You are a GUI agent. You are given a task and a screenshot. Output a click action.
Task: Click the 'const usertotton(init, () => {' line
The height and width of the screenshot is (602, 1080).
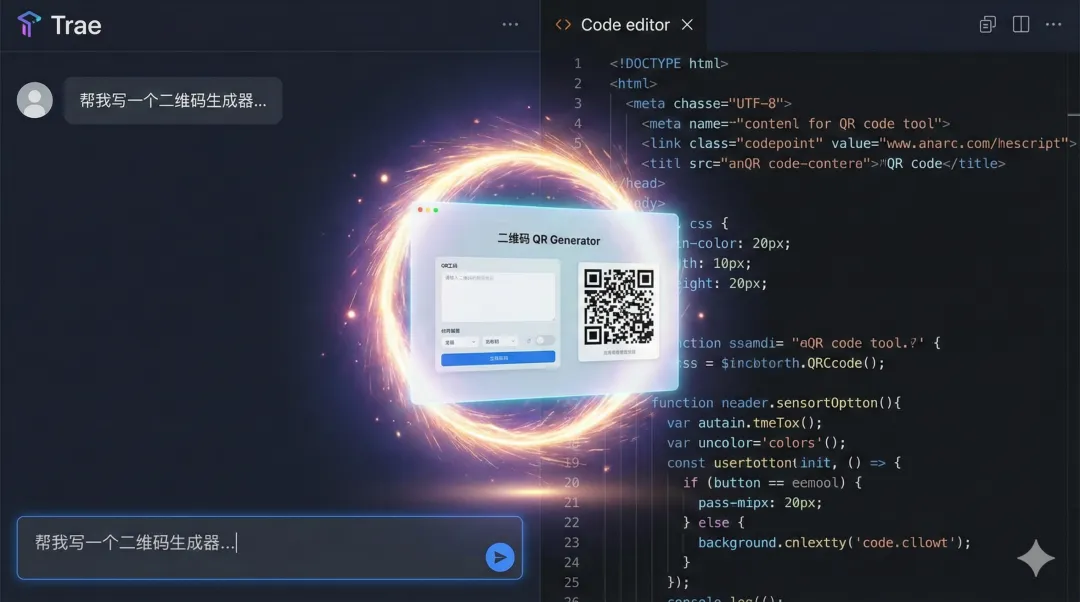(x=784, y=463)
